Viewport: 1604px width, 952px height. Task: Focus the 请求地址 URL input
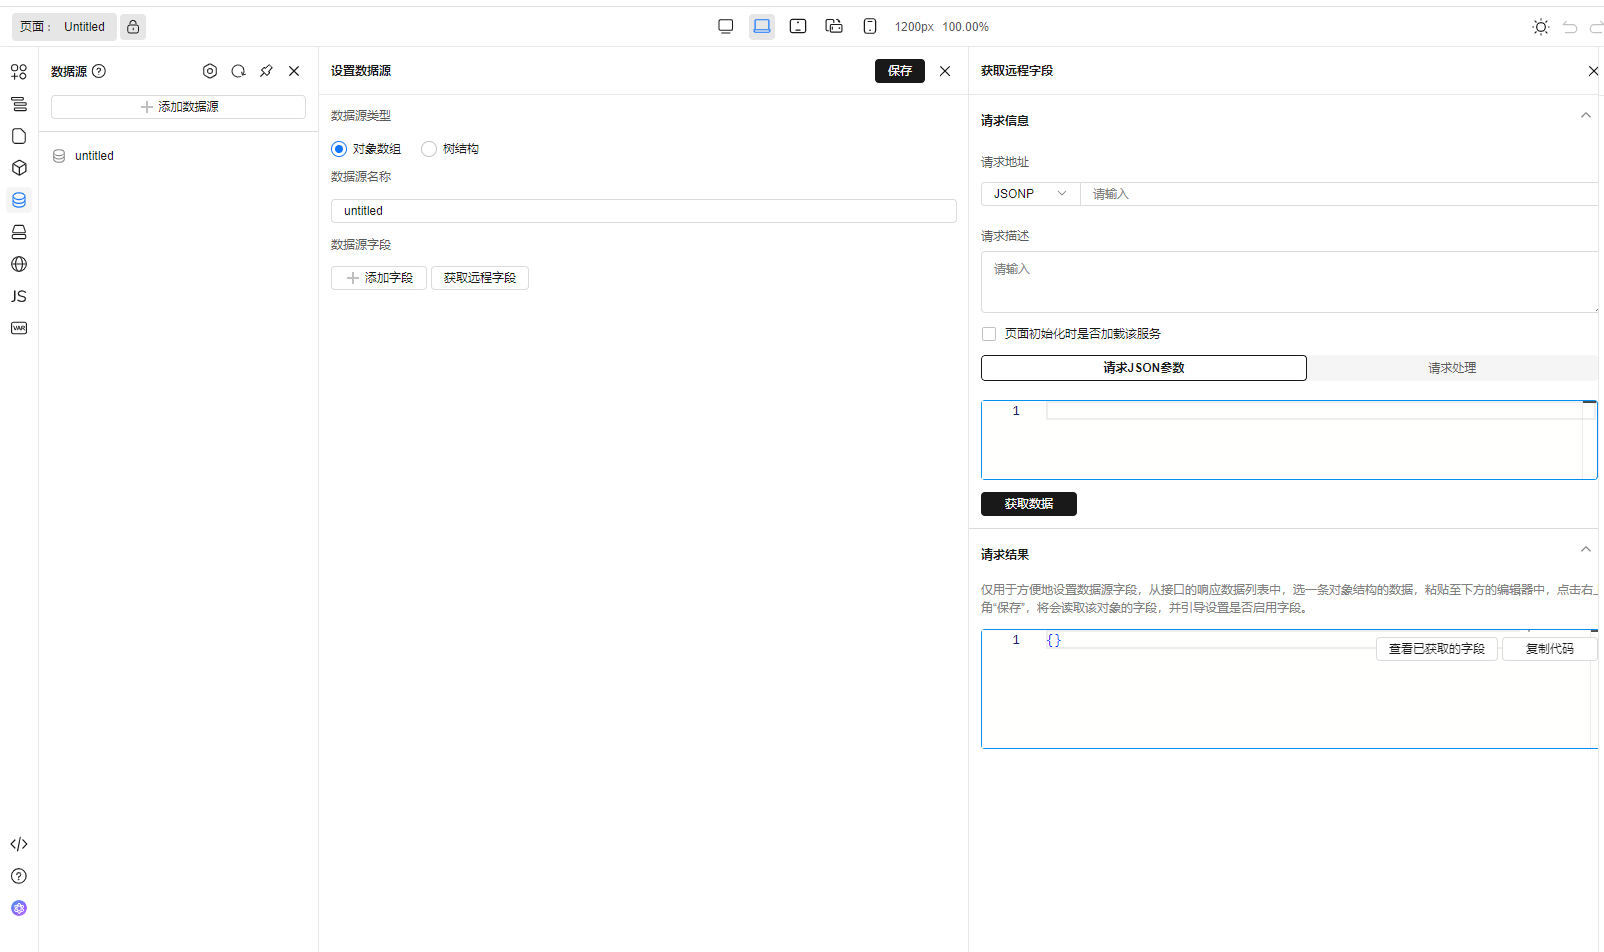point(1340,194)
